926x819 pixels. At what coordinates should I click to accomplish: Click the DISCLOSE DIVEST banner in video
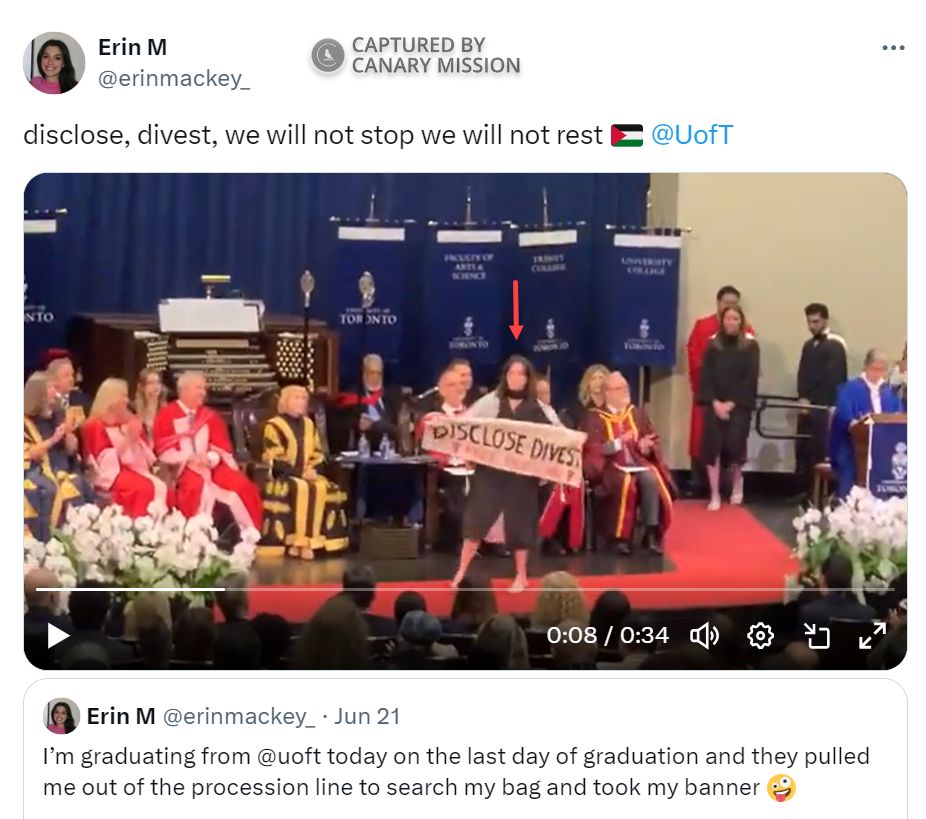click(503, 447)
